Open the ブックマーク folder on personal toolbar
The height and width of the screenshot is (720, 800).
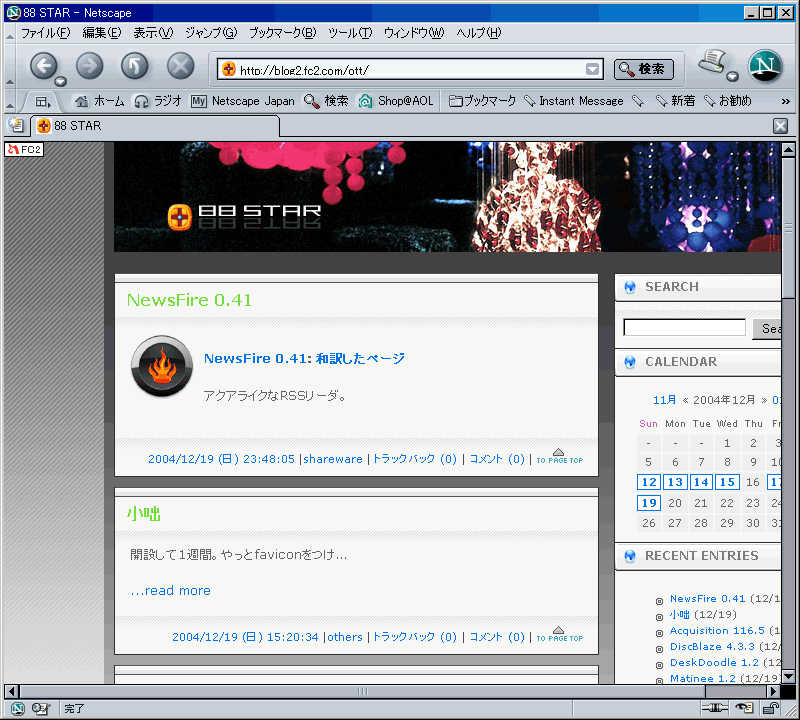click(x=482, y=101)
